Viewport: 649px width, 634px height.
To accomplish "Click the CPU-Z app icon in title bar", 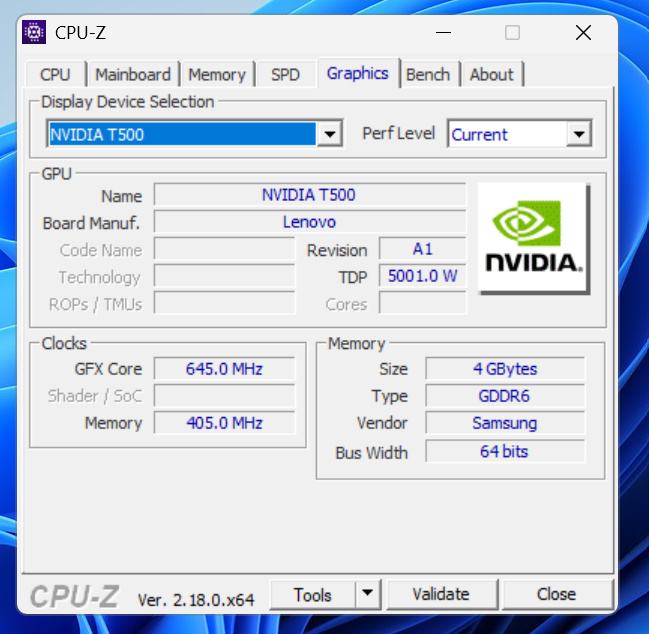I will 34,32.
